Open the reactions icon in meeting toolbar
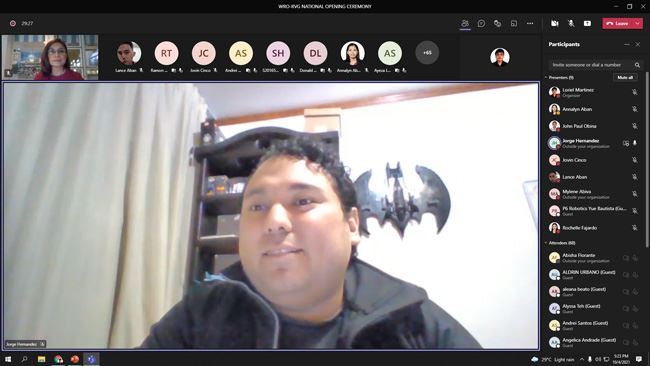 pyautogui.click(x=497, y=24)
